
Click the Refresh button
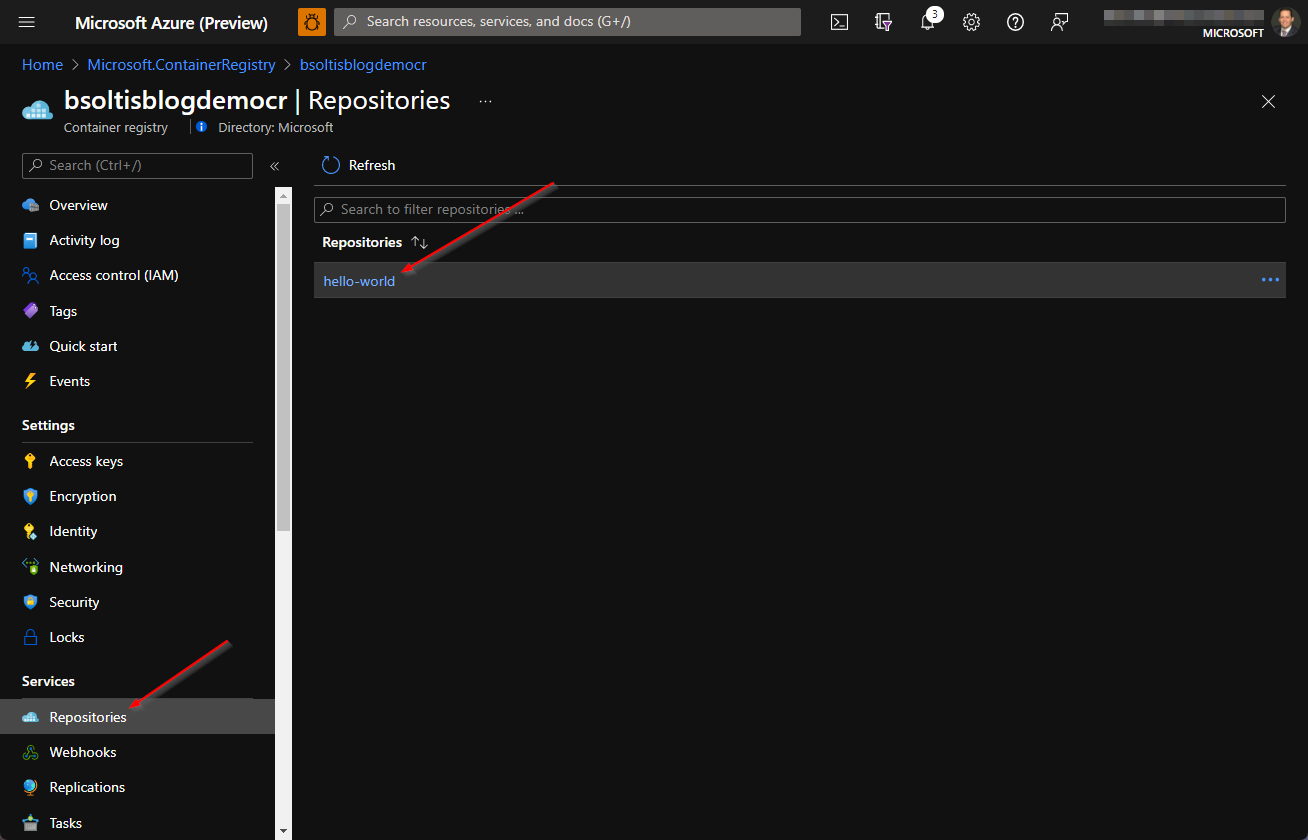(359, 165)
